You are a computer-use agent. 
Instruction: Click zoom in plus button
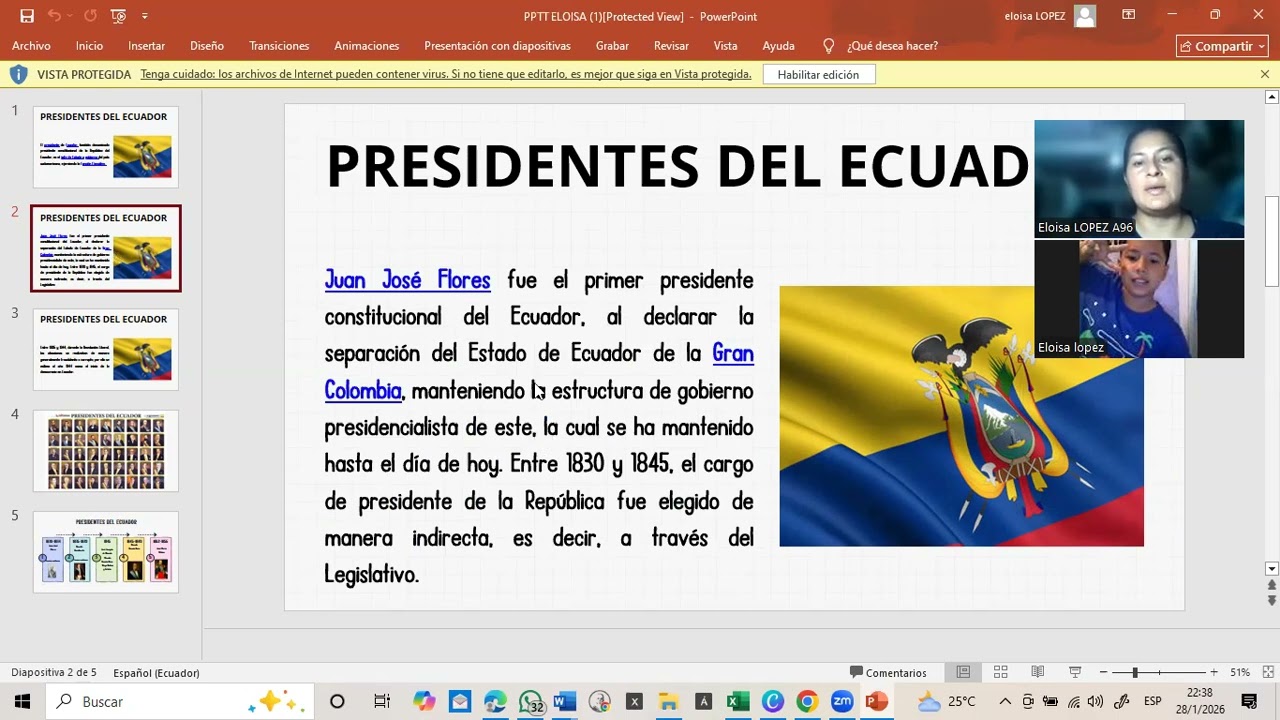1214,673
